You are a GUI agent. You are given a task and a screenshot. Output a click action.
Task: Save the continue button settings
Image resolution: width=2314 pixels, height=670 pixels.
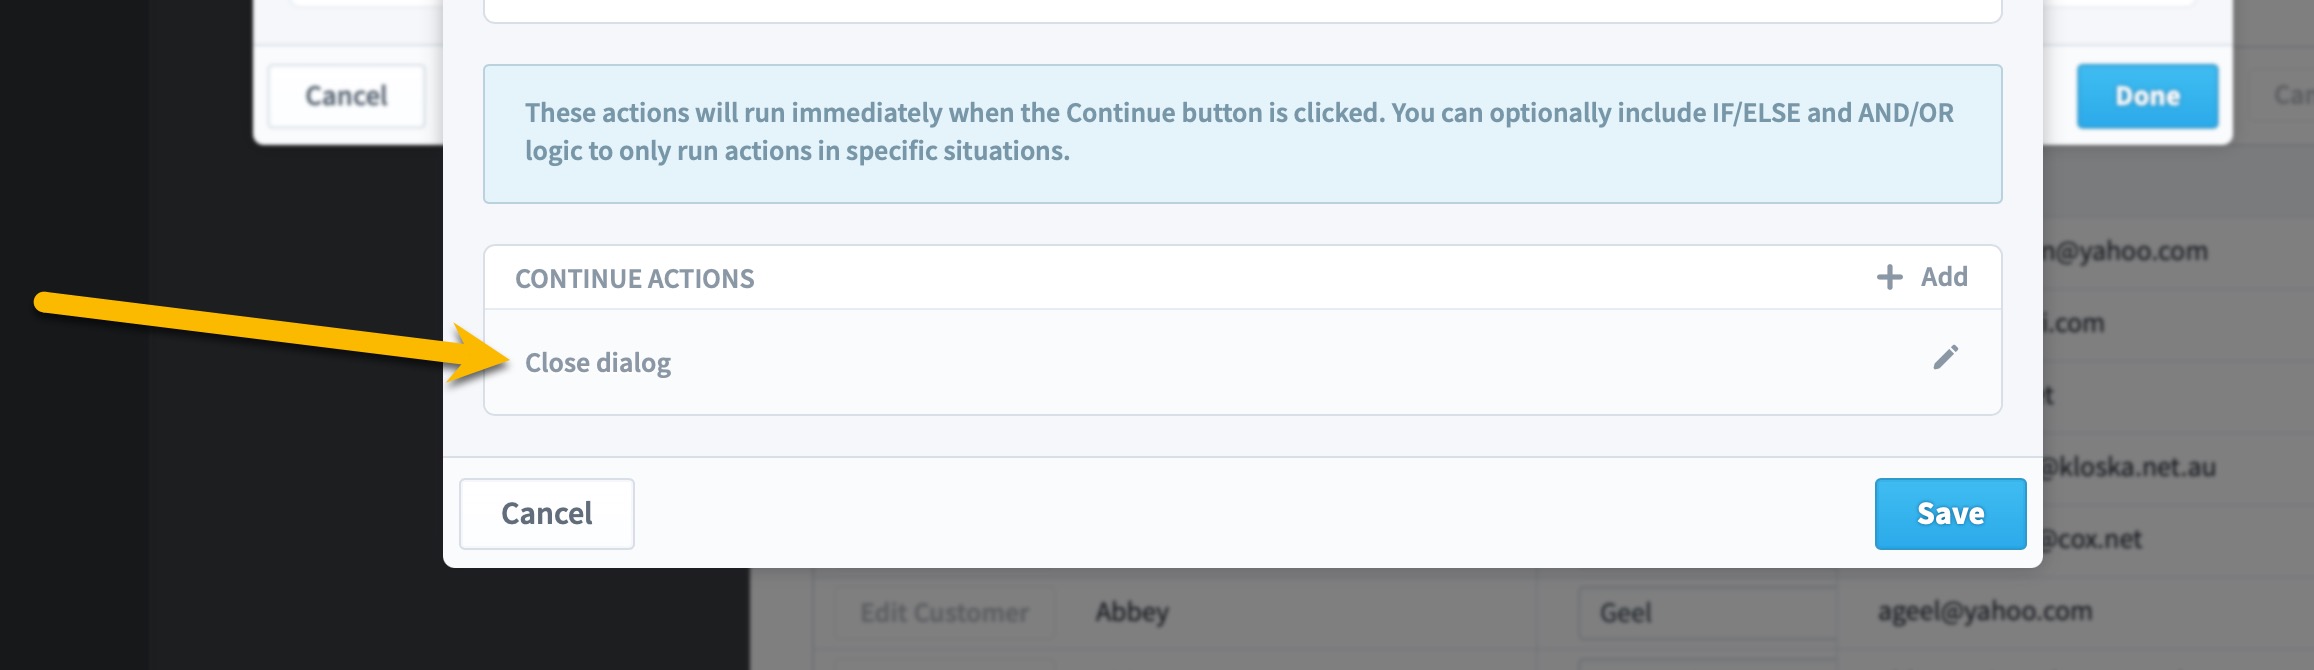pyautogui.click(x=1950, y=514)
